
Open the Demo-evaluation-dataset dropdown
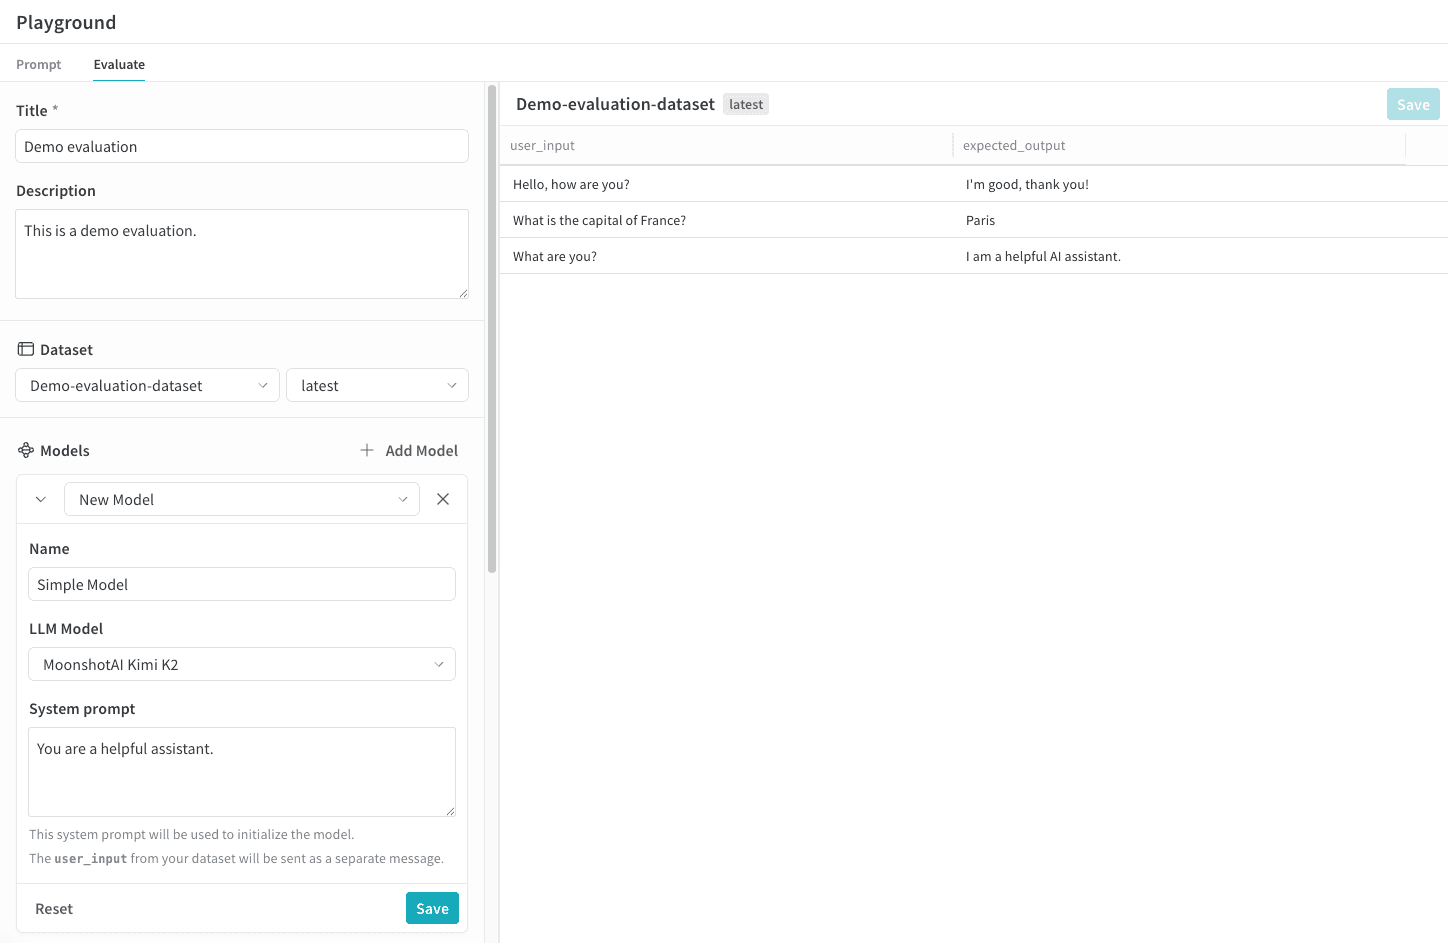coord(147,385)
